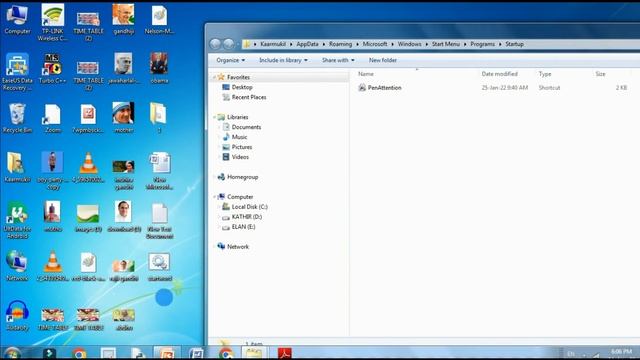Image resolution: width=640 pixels, height=360 pixels.
Task: Click Windows in the address breadcrumb
Action: (409, 44)
